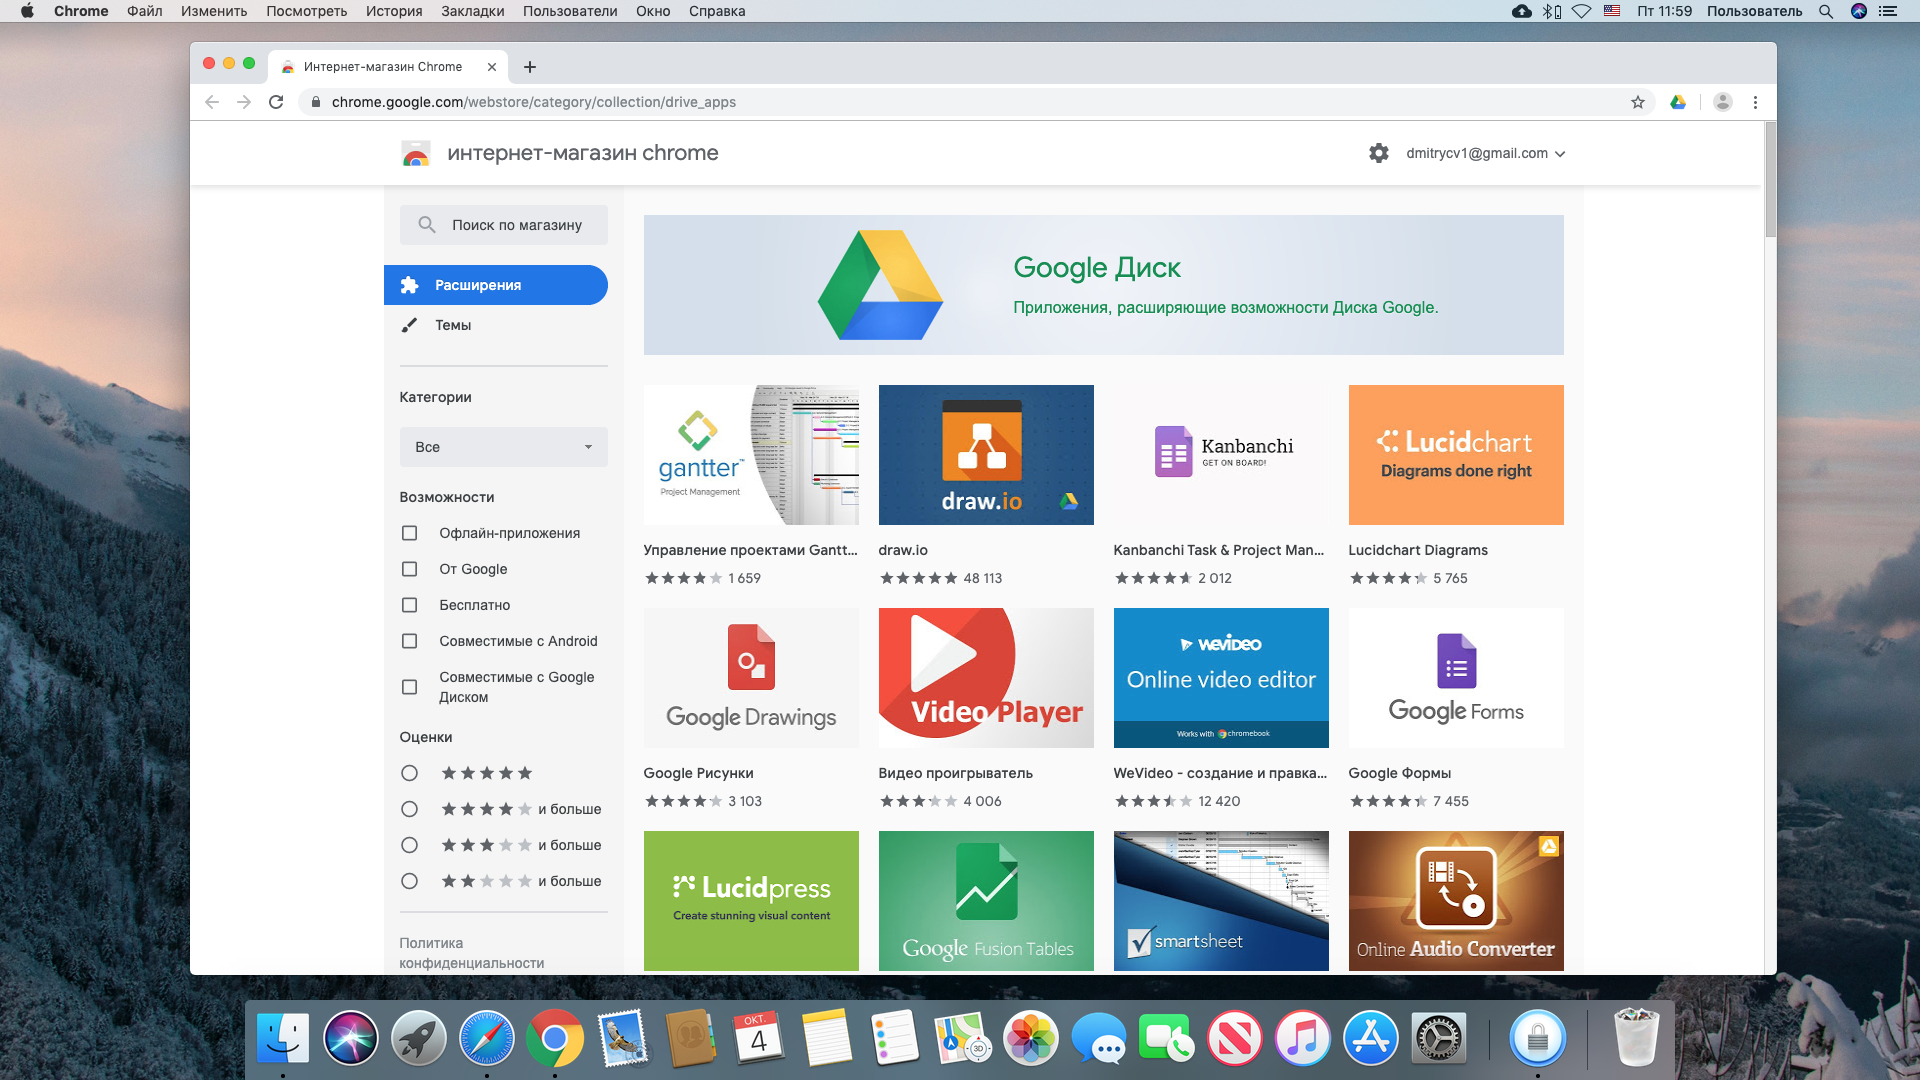Open web store settings gear
This screenshot has height=1080, width=1920.
[1379, 153]
